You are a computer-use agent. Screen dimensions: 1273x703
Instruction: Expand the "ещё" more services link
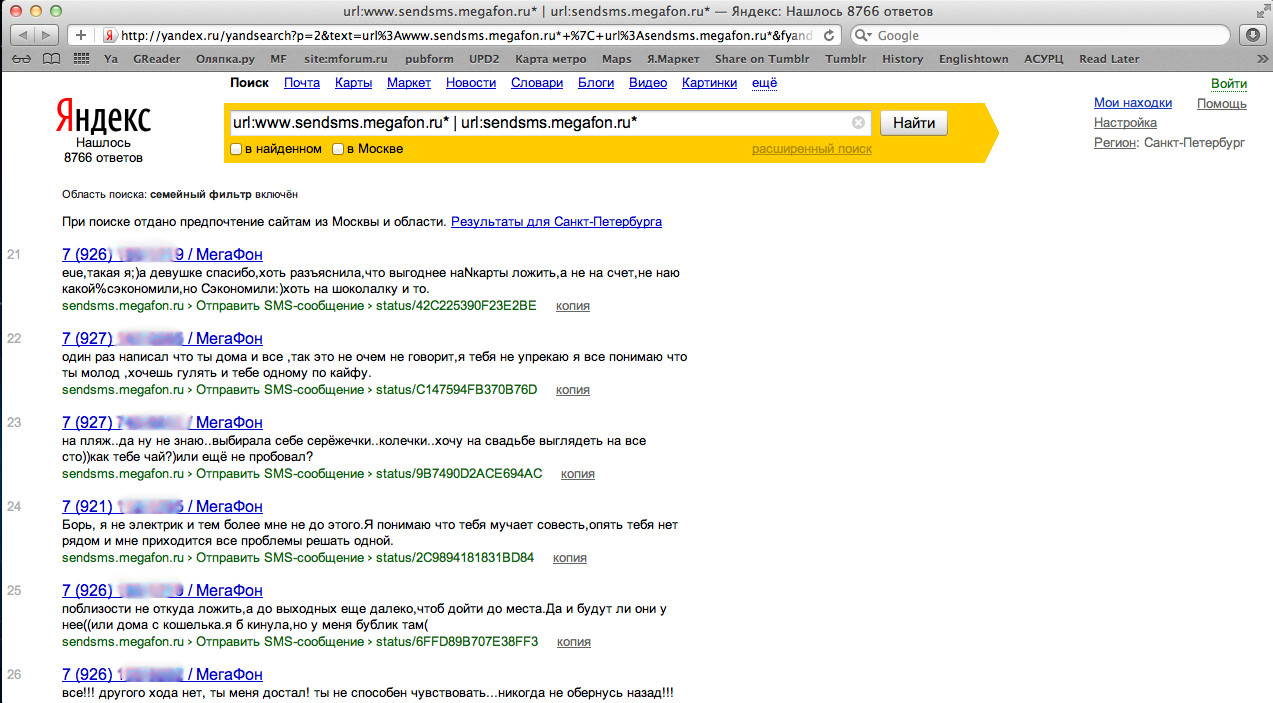(765, 83)
